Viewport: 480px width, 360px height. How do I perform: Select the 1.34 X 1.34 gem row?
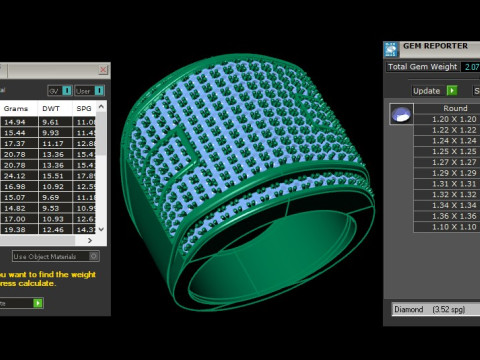pos(447,205)
